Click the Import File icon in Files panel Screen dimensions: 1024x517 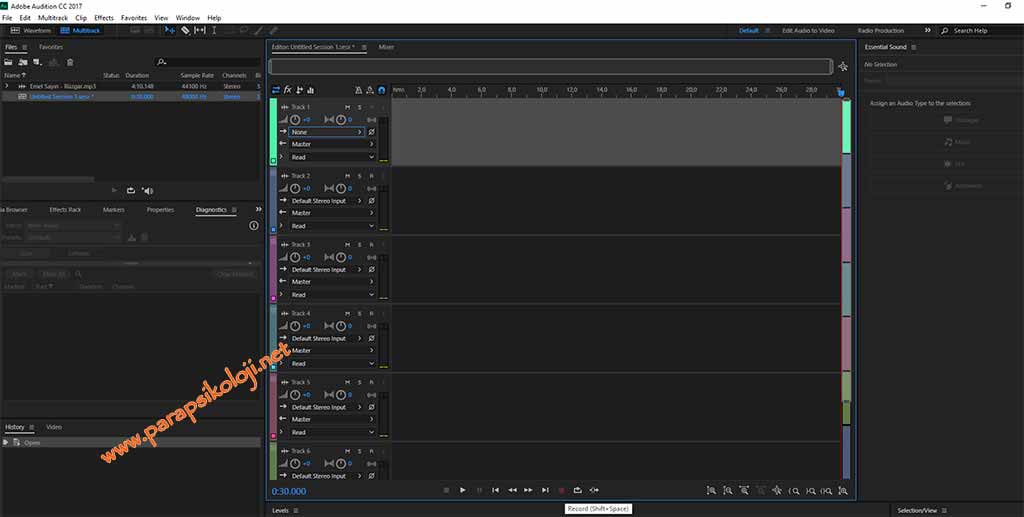click(23, 62)
